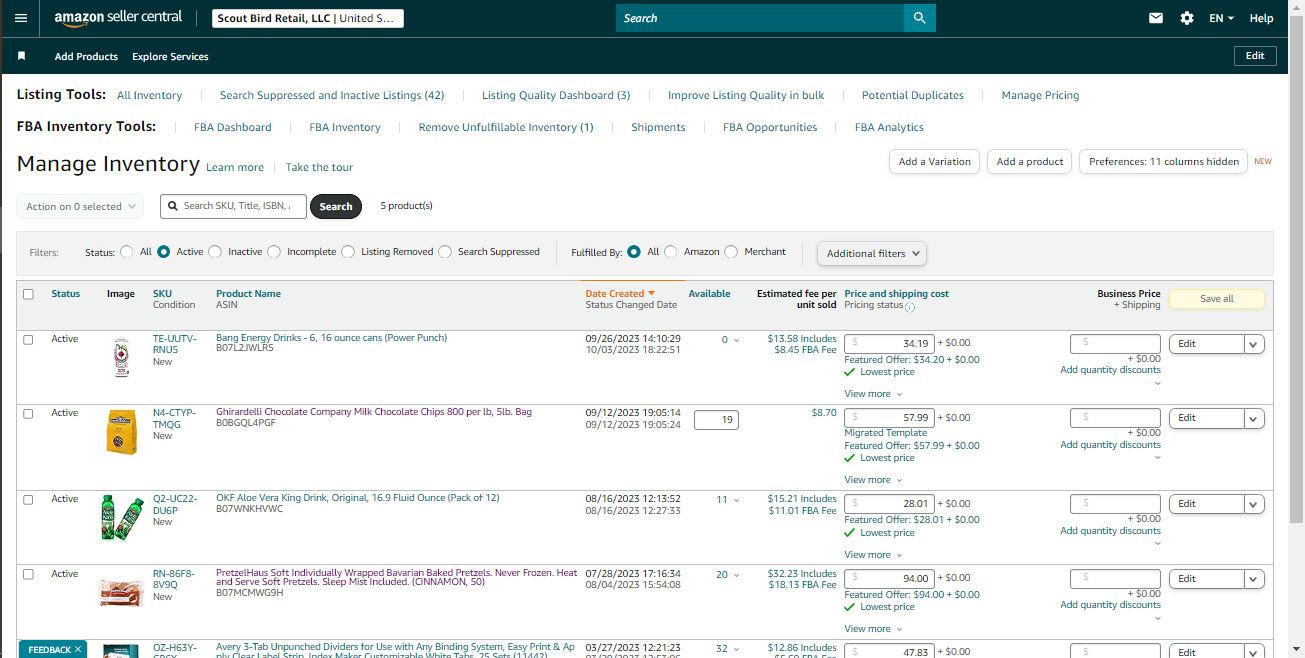This screenshot has width=1305, height=658.
Task: Open Ghirardelli Chocolate Chips product thumbnail
Action: pyautogui.click(x=121, y=432)
